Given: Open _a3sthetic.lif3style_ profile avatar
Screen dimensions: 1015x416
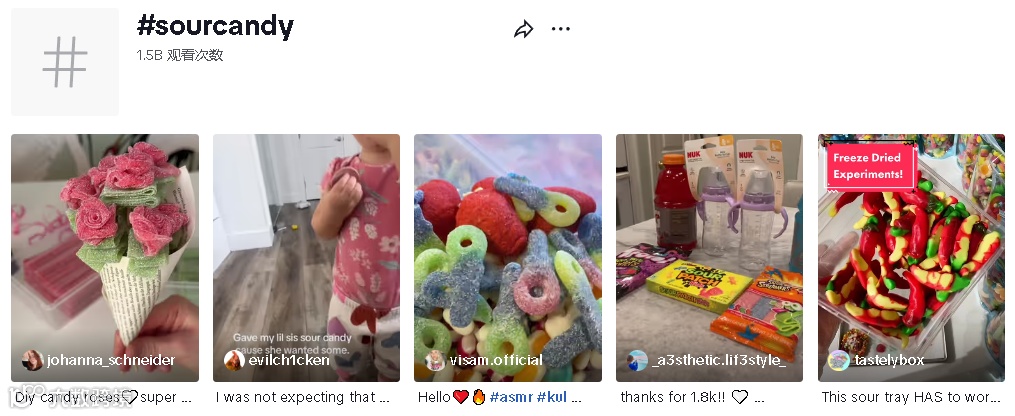Looking at the screenshot, I should click(x=638, y=360).
